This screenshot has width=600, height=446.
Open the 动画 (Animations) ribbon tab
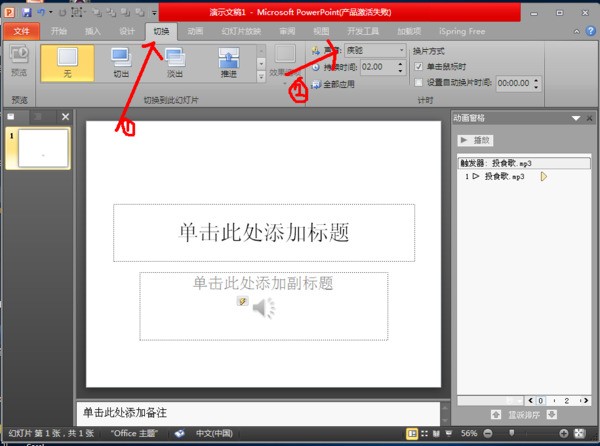[195, 31]
